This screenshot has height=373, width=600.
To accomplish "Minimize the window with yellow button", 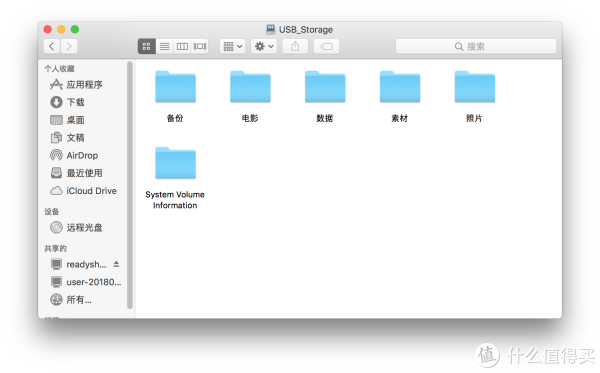I will point(61,29).
